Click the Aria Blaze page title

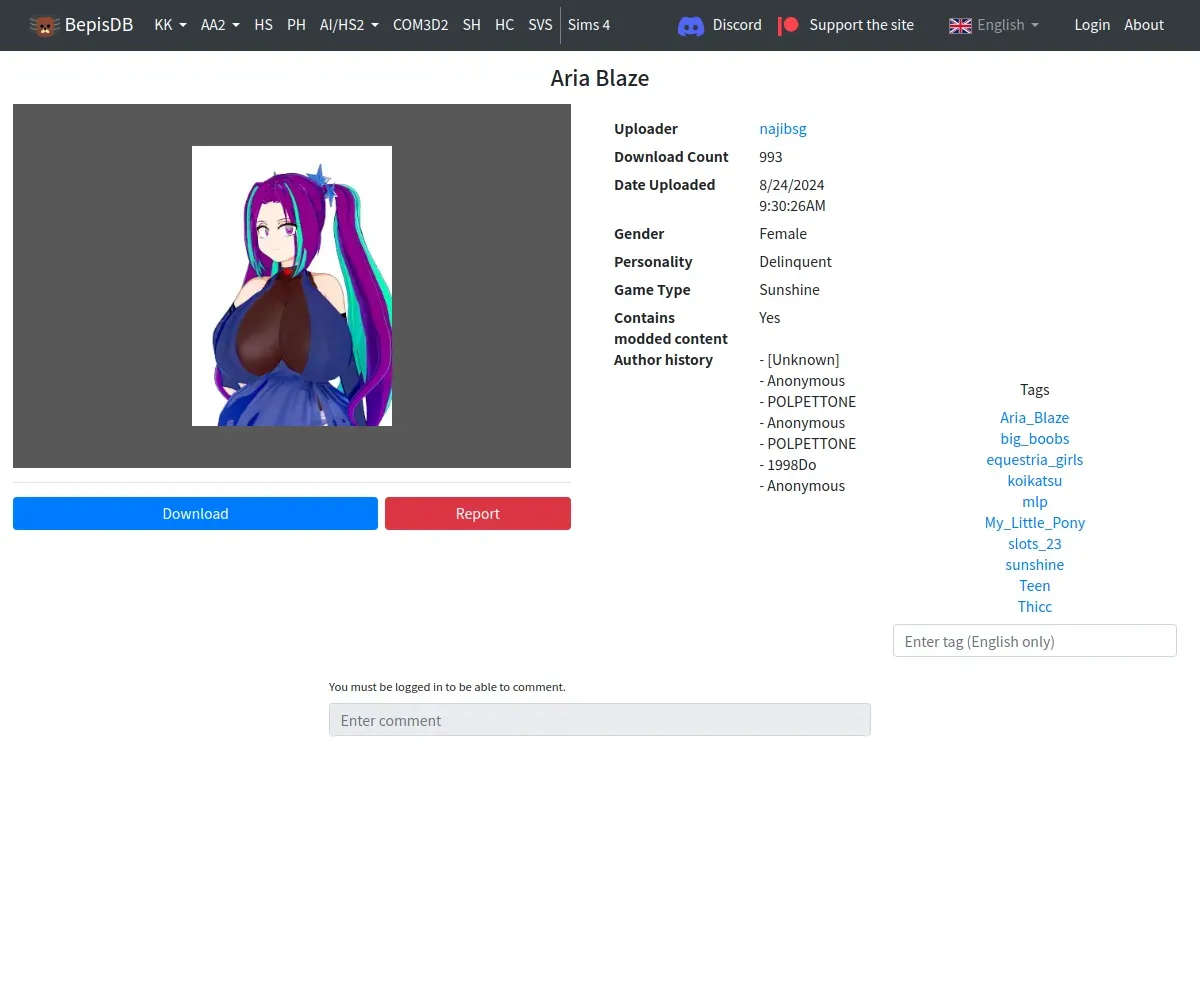pos(600,78)
